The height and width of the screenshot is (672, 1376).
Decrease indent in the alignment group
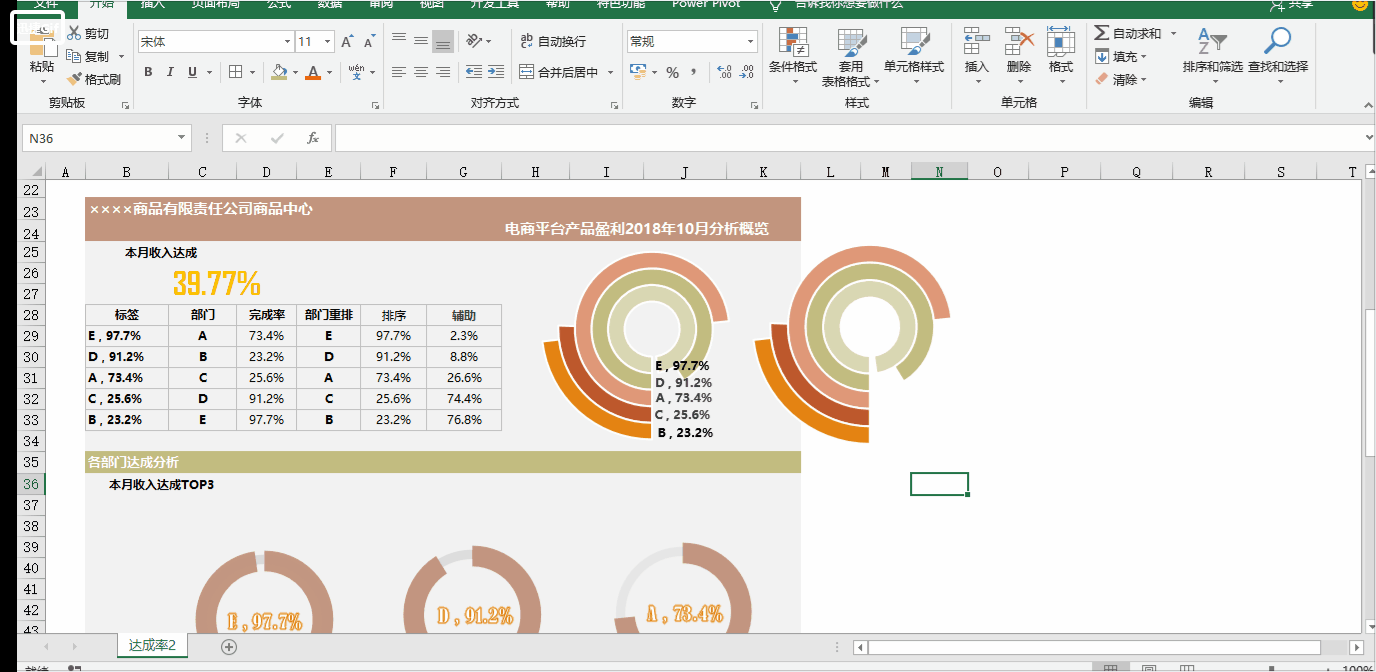coord(475,72)
